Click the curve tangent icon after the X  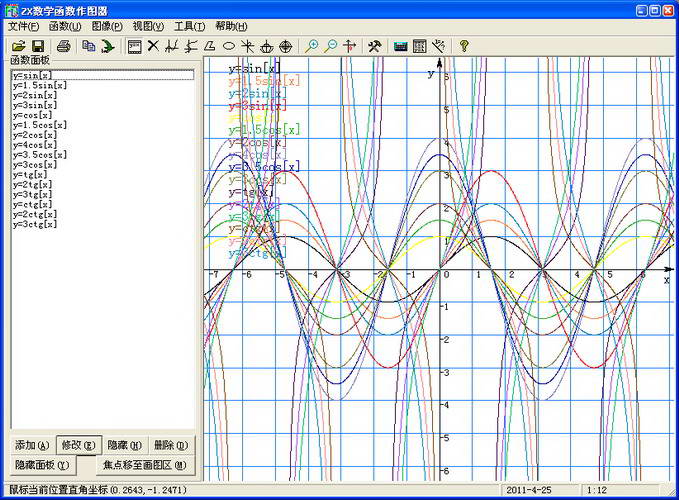coord(172,46)
